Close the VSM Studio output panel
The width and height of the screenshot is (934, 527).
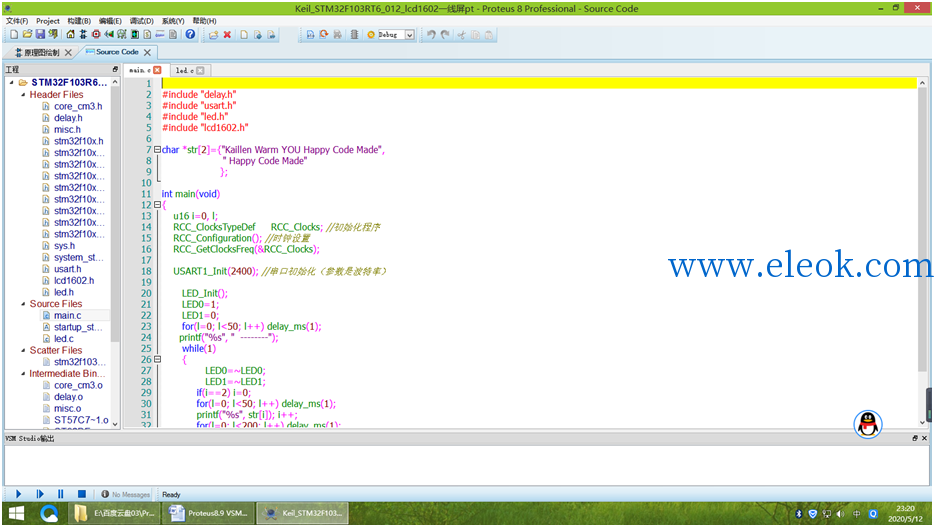point(924,438)
